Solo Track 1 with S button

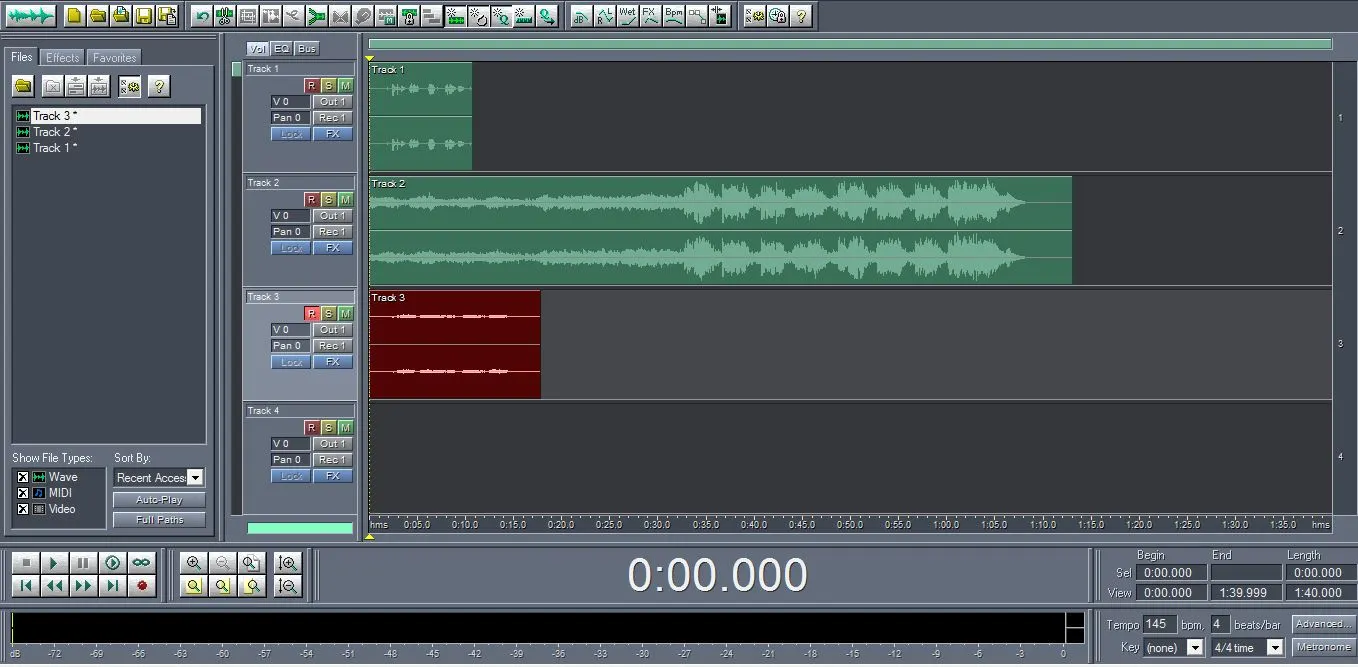[328, 86]
